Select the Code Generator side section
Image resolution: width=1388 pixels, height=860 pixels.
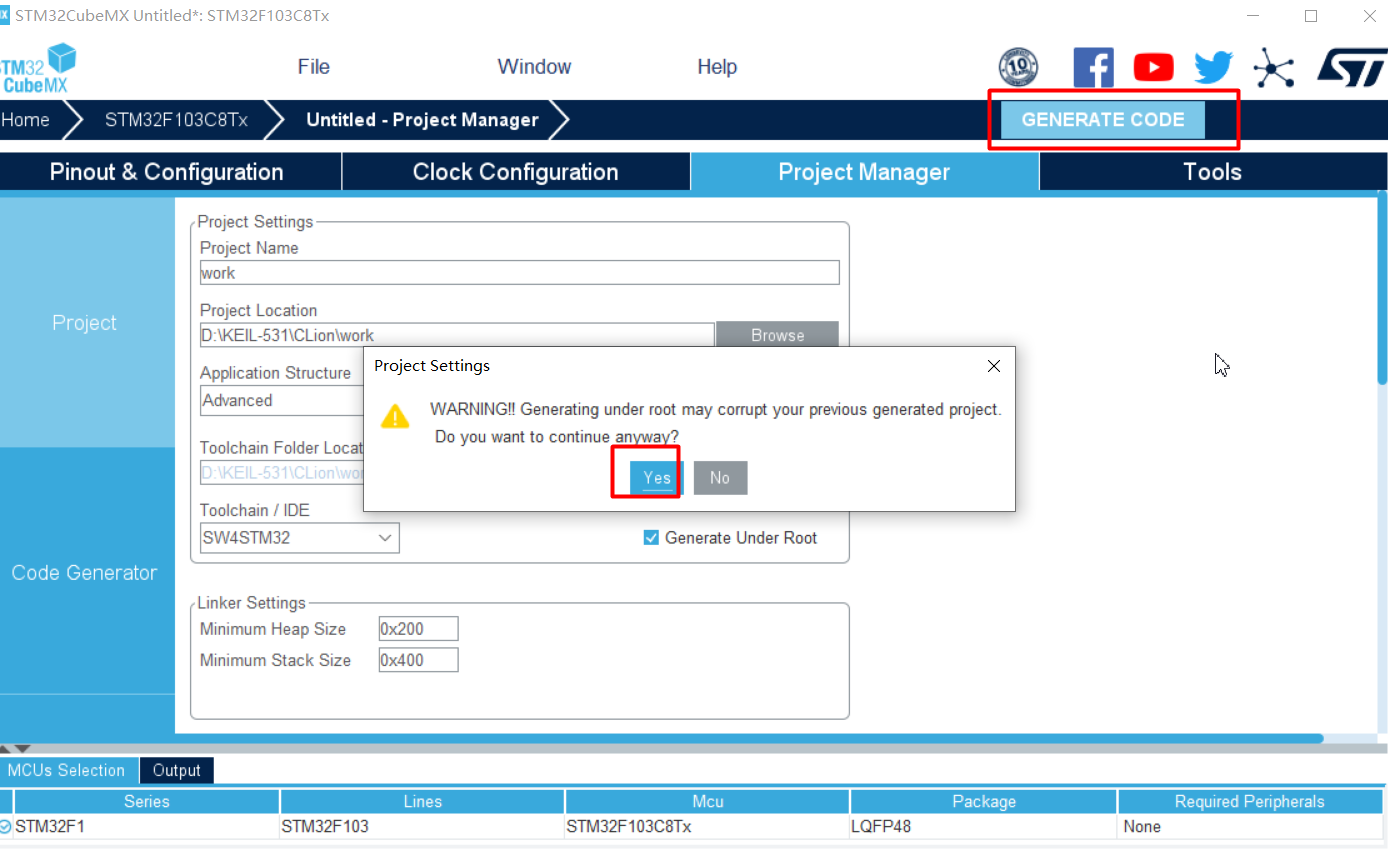click(x=85, y=572)
